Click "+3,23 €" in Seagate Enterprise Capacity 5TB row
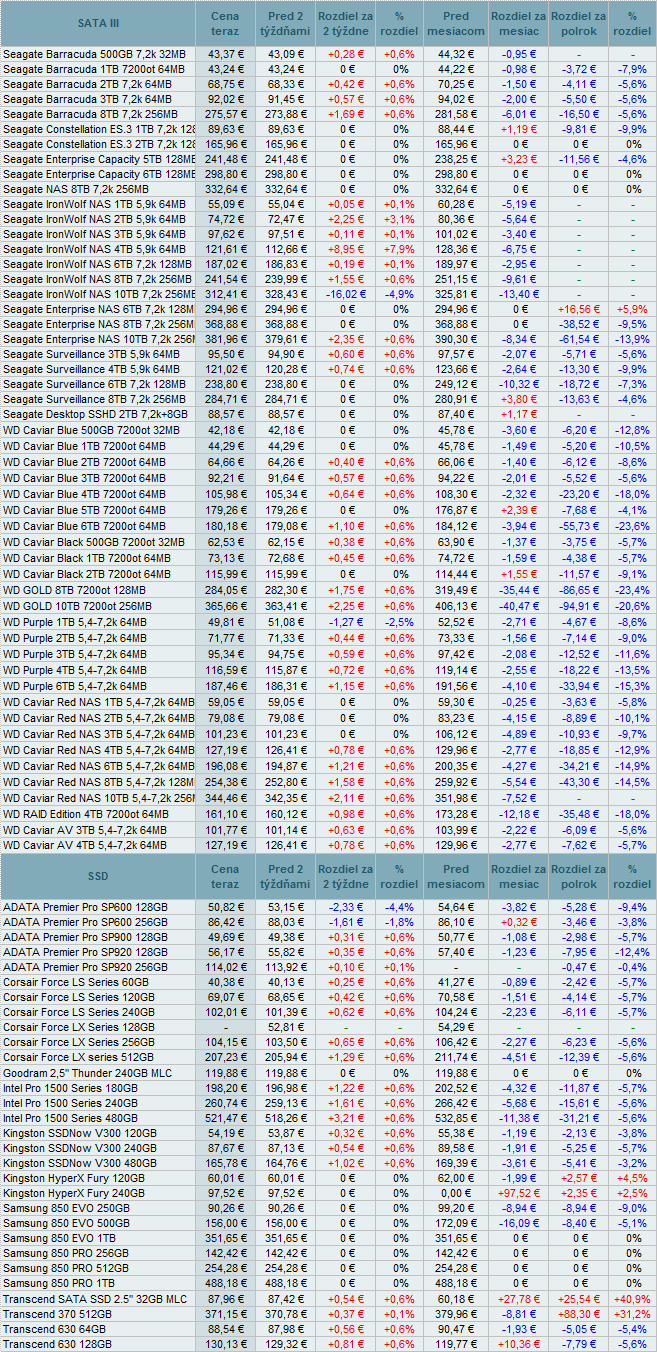 [519, 159]
